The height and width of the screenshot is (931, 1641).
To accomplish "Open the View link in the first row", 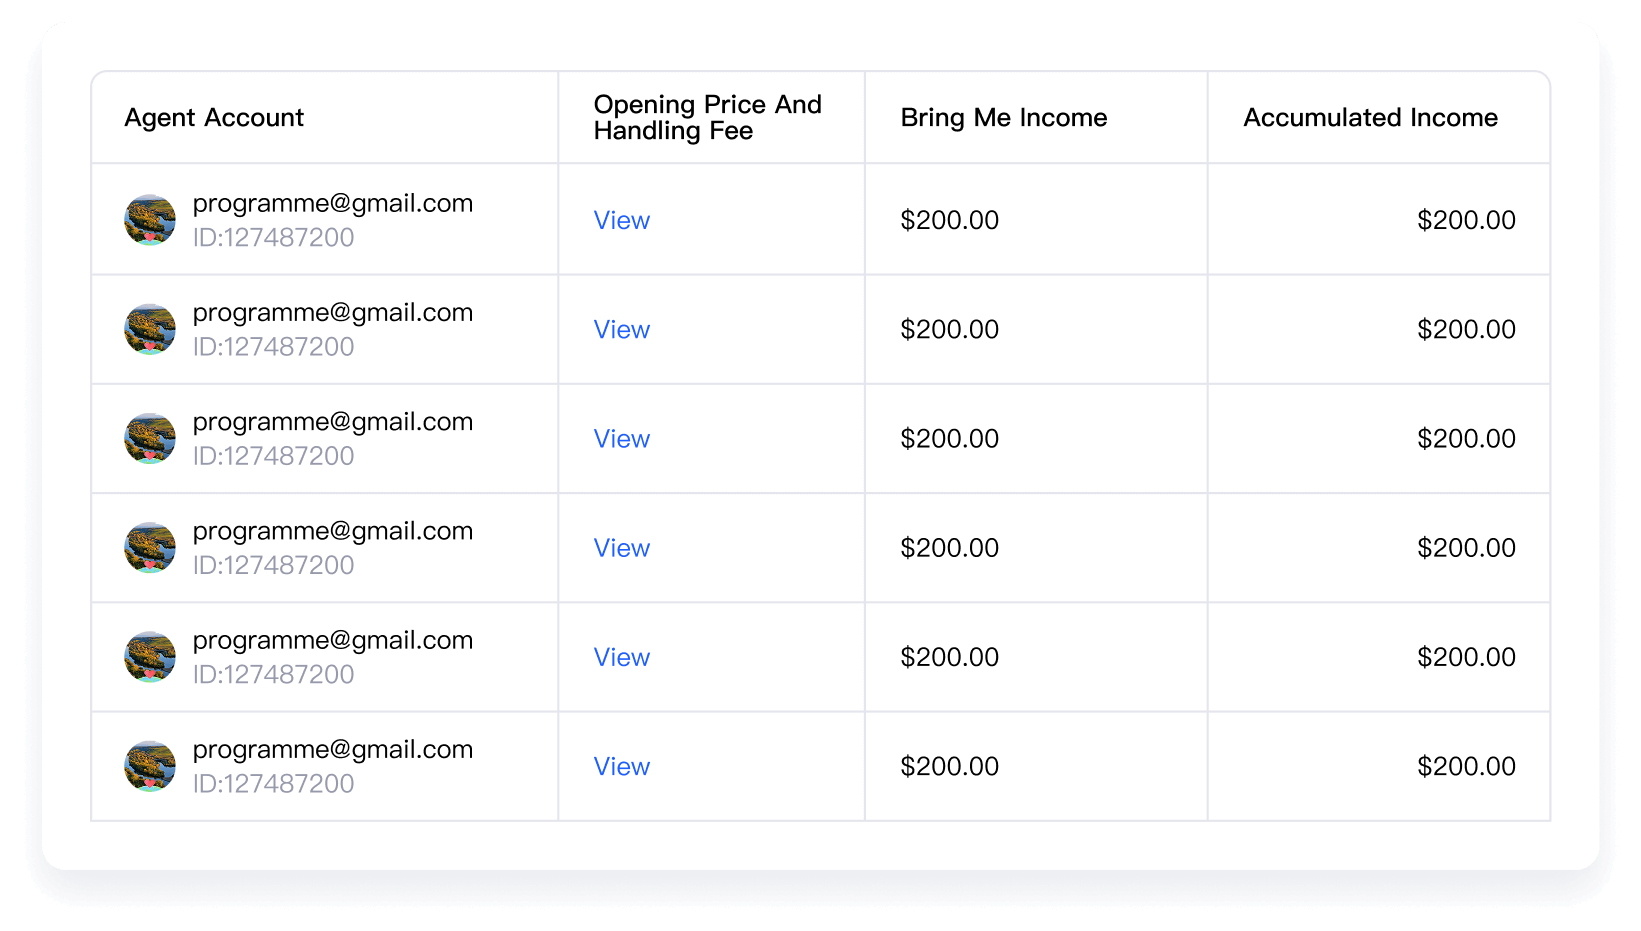I will (x=622, y=220).
